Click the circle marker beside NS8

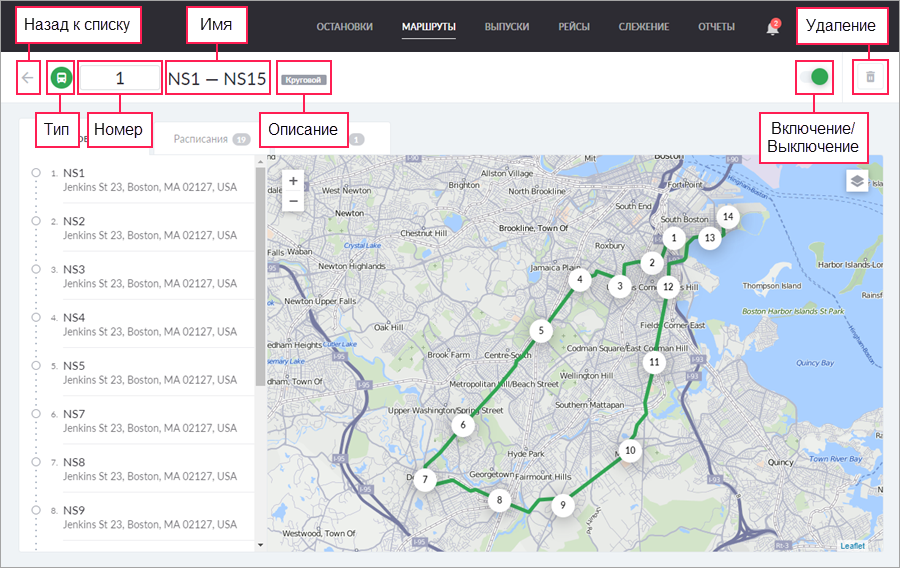point(36,461)
